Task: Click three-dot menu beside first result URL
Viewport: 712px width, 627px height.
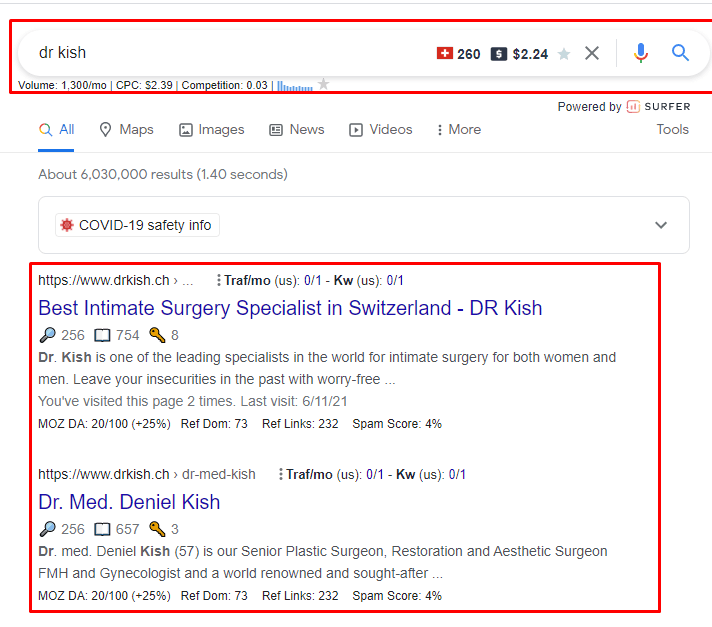Action: pyautogui.click(x=218, y=281)
